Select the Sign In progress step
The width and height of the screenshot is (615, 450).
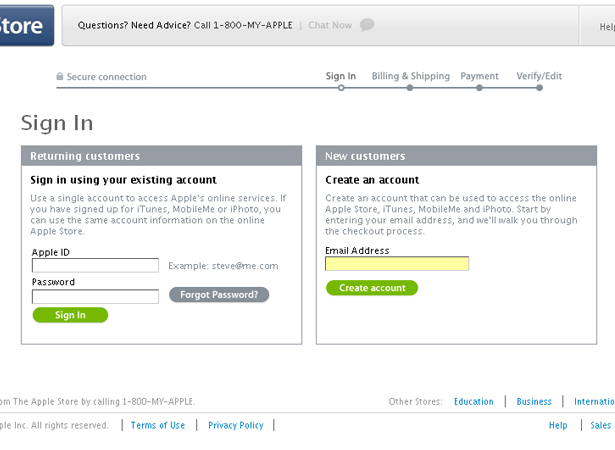click(341, 77)
